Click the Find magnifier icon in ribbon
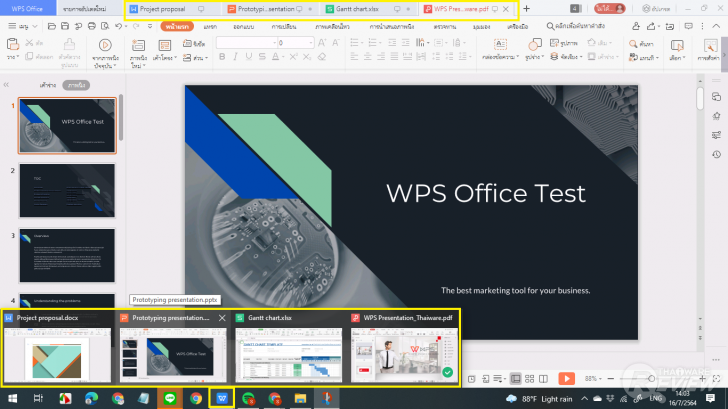The image size is (728, 409). coord(633,44)
